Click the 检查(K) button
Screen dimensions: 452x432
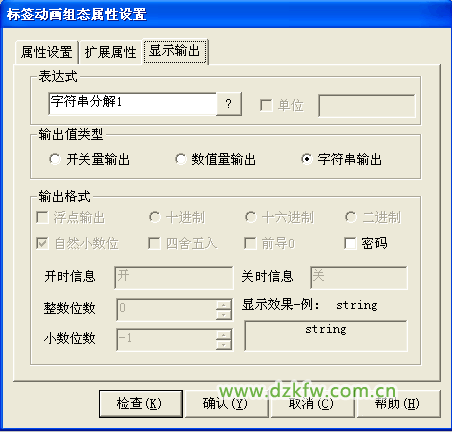[141, 404]
